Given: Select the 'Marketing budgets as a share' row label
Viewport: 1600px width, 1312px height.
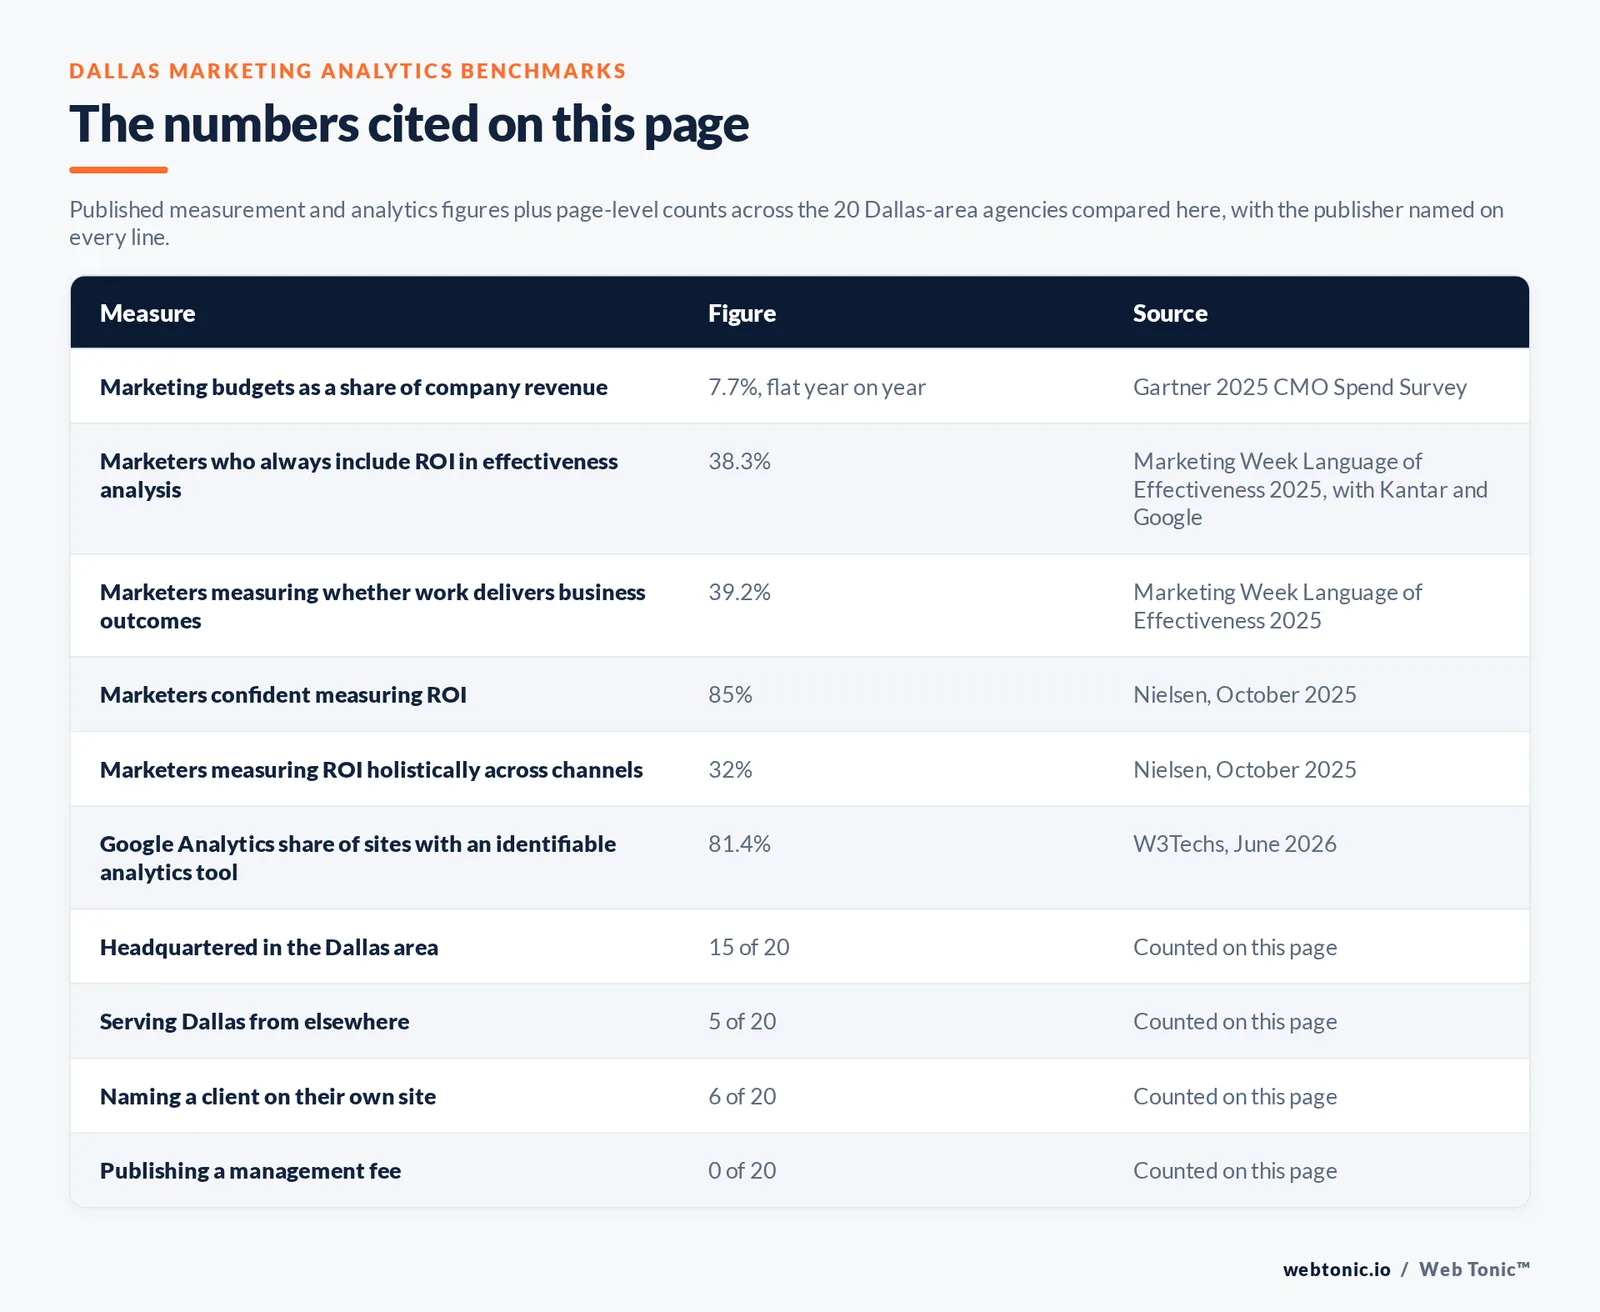Looking at the screenshot, I should (x=353, y=387).
